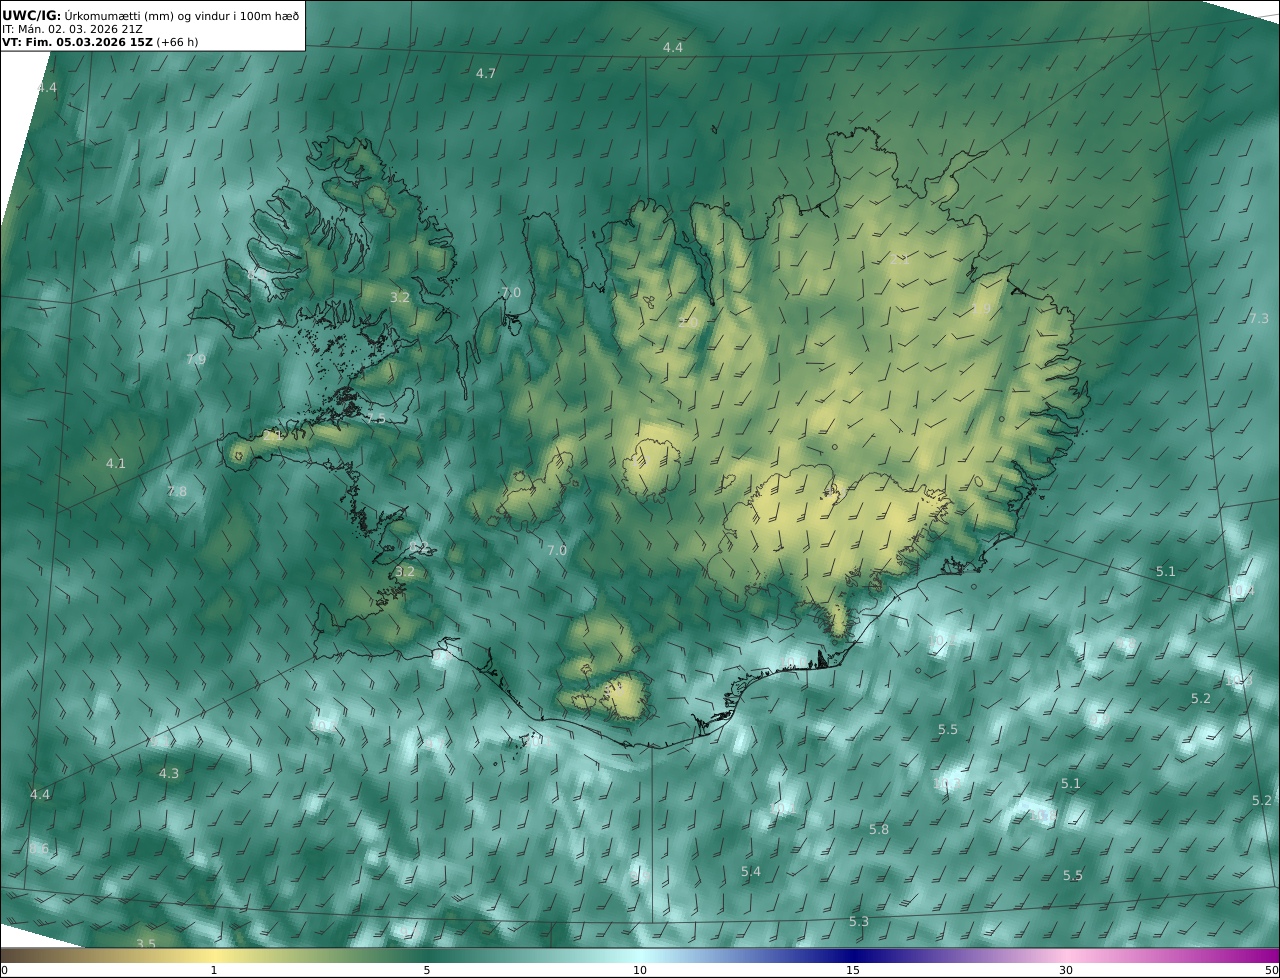
Task: Click the 7.3 value off the east coast
Action: pyautogui.click(x=1259, y=319)
